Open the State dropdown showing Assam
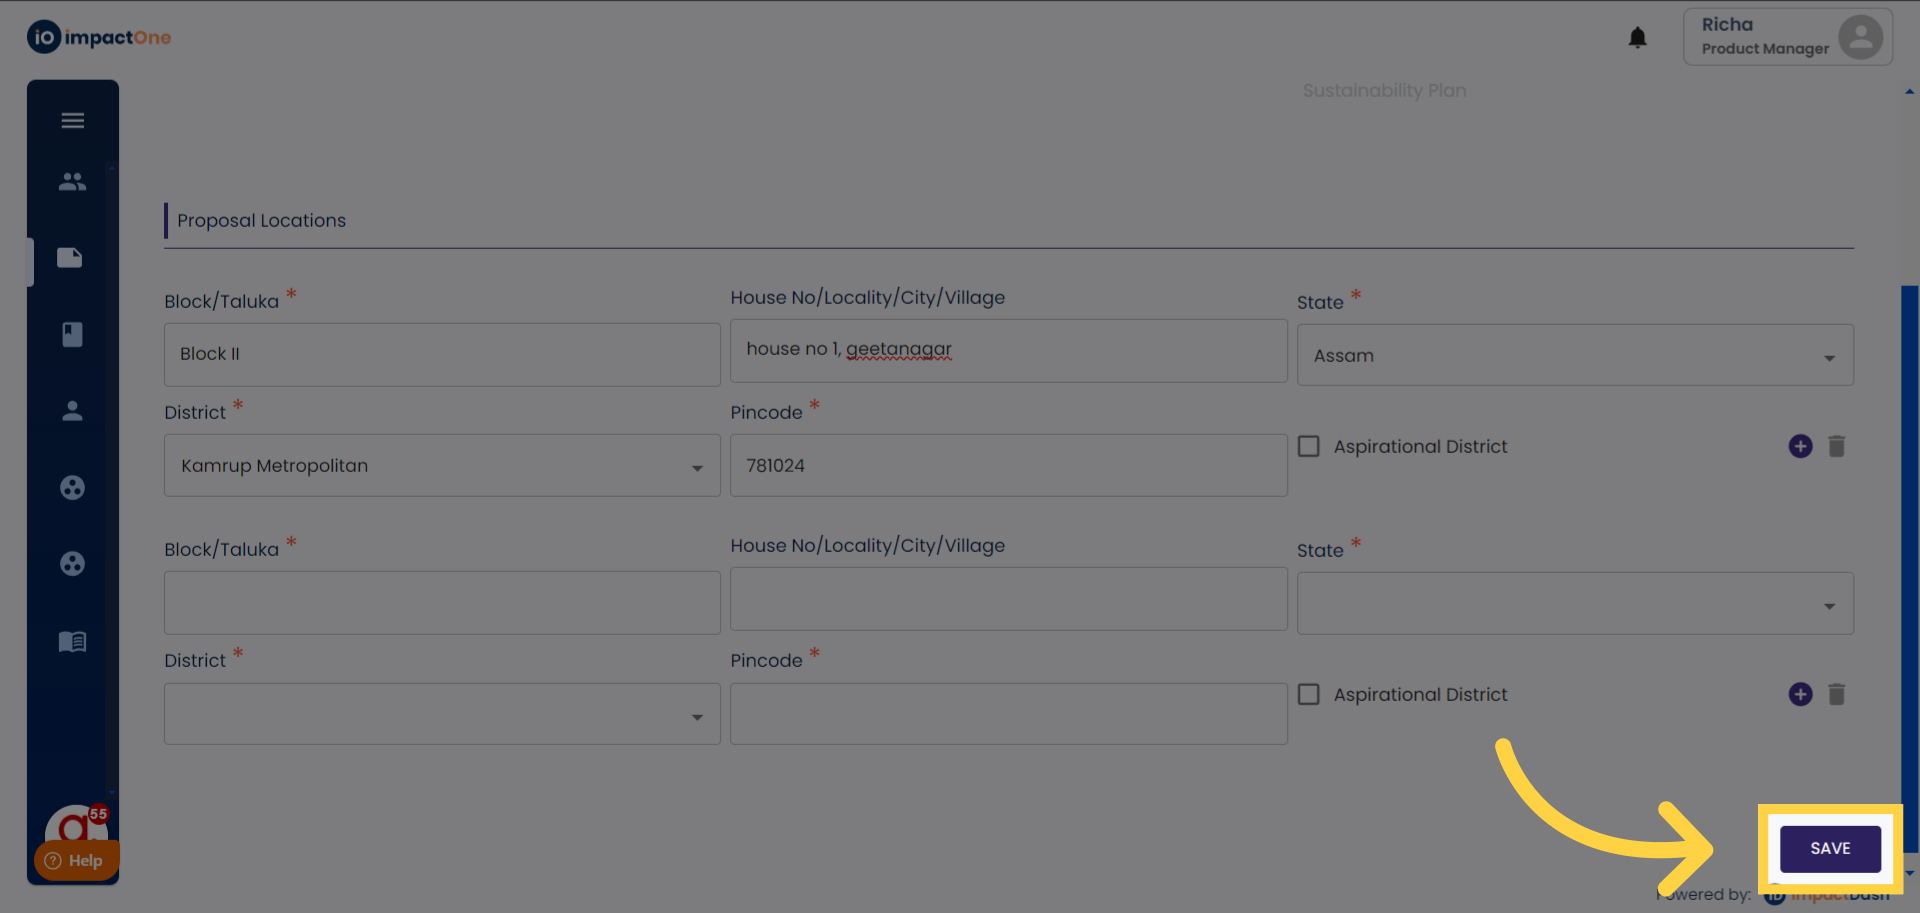The image size is (1920, 913). coord(1574,356)
